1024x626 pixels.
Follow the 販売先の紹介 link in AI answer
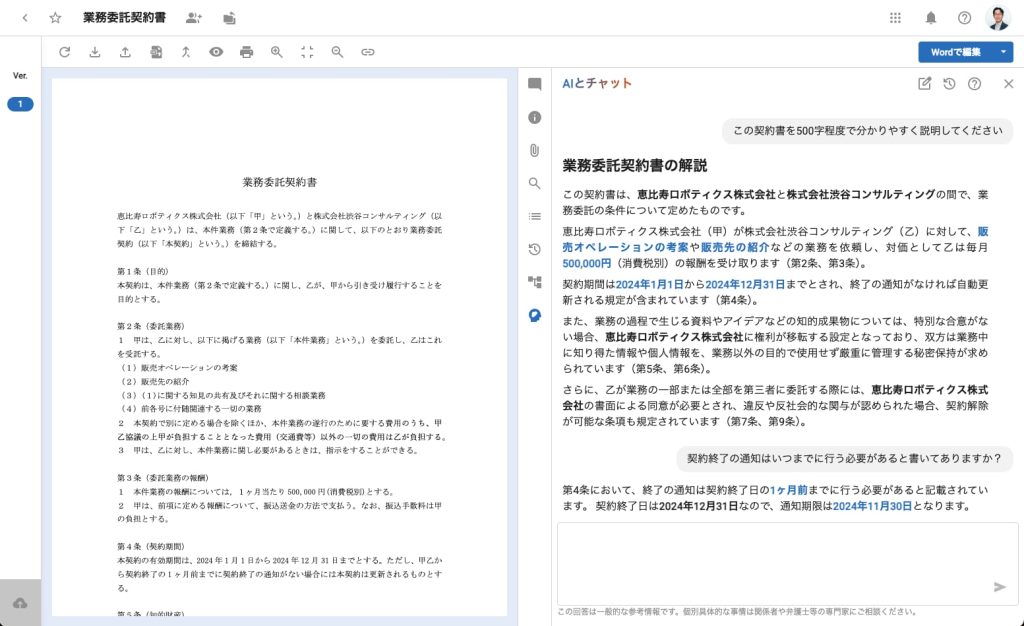(735, 247)
